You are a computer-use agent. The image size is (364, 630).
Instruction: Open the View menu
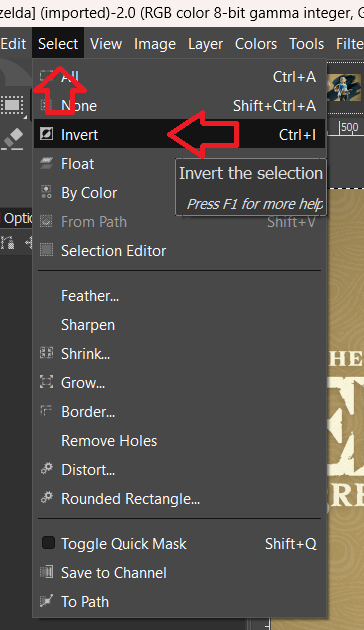tap(106, 43)
